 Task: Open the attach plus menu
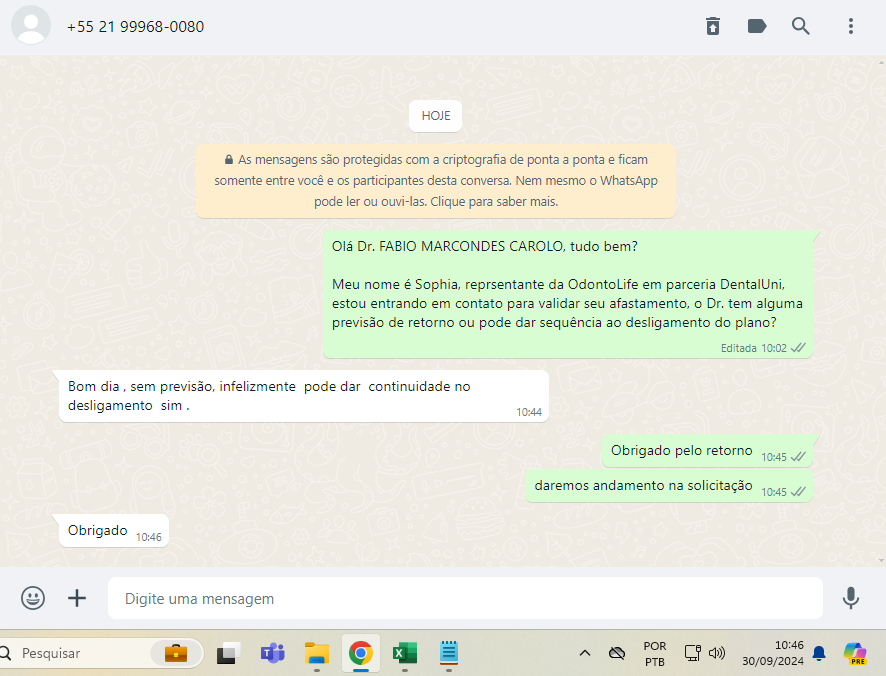point(77,598)
